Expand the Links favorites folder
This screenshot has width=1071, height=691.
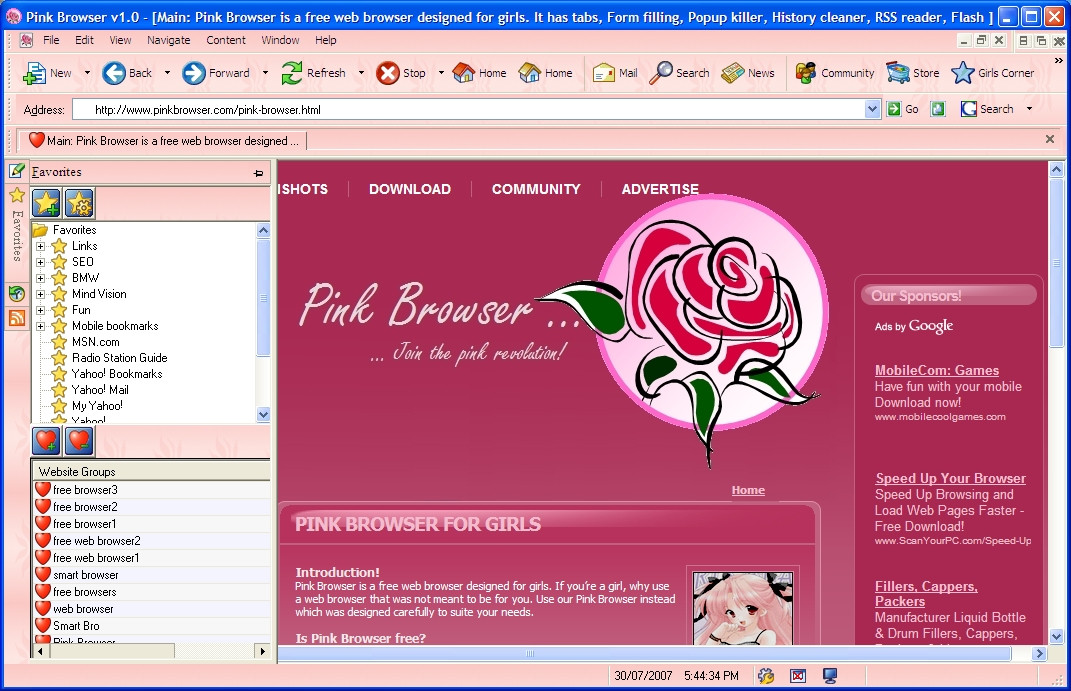click(x=40, y=246)
